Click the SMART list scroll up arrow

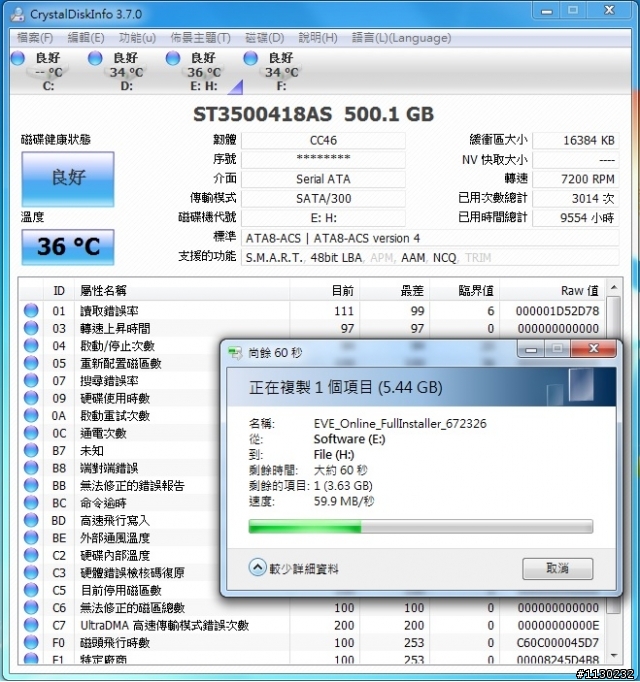[x=614, y=287]
